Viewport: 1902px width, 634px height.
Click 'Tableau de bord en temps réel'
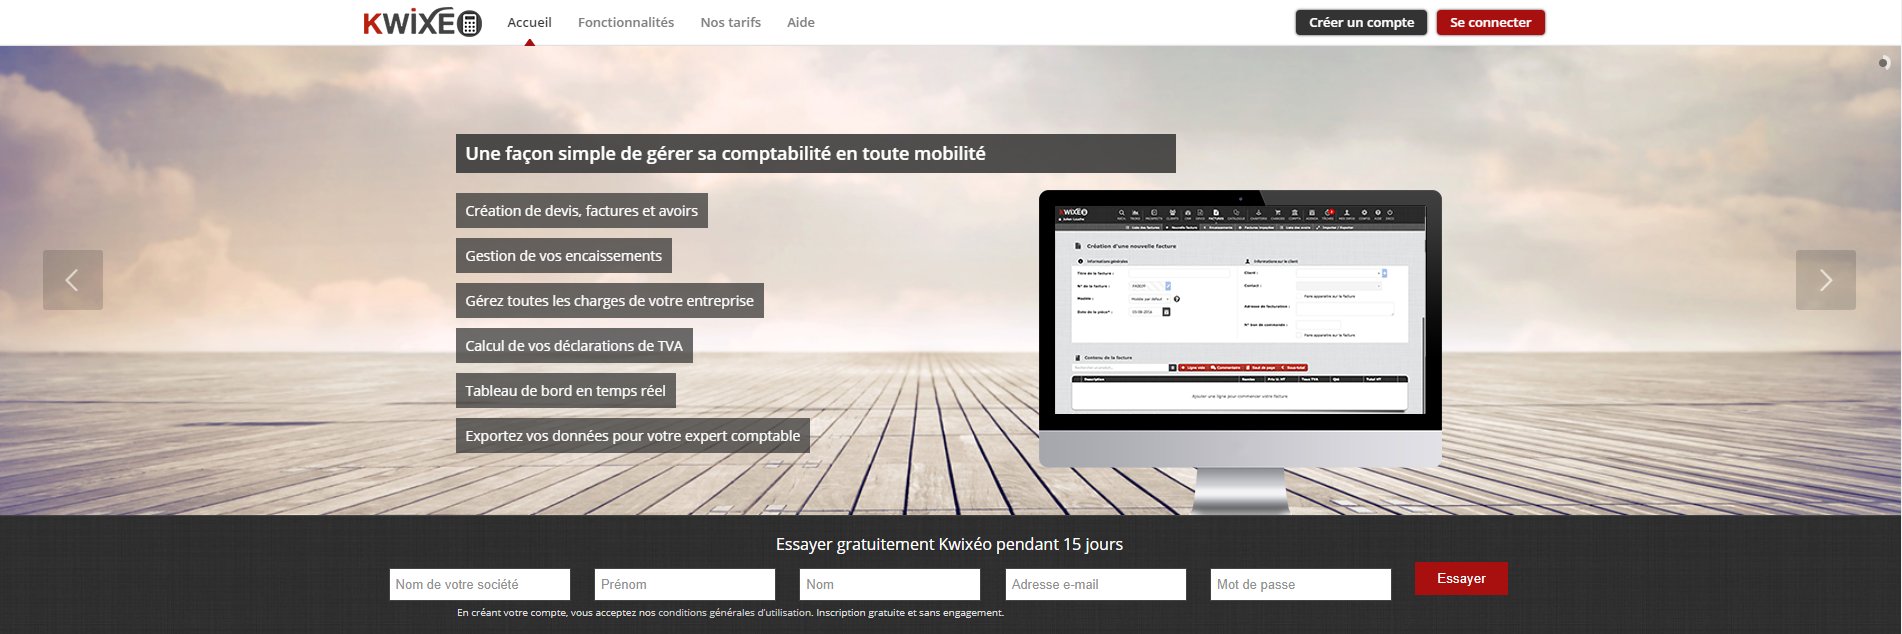pos(565,391)
